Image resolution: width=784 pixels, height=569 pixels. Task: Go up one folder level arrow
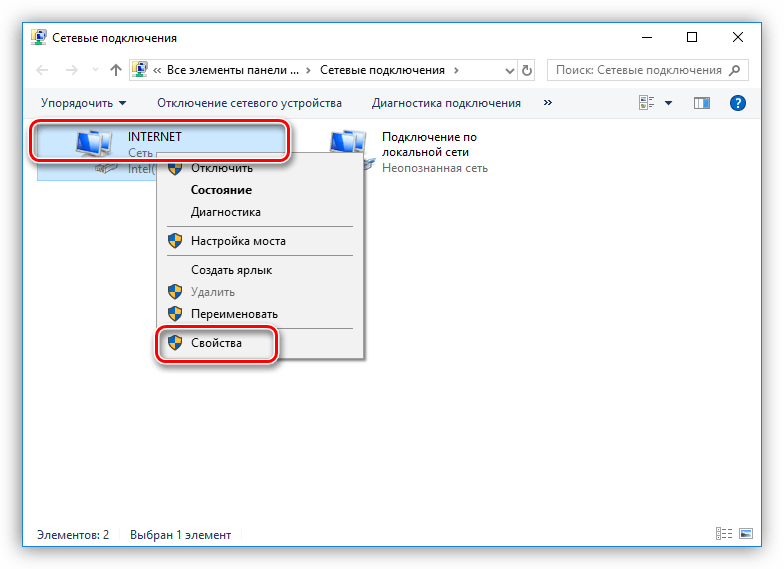pyautogui.click(x=116, y=70)
